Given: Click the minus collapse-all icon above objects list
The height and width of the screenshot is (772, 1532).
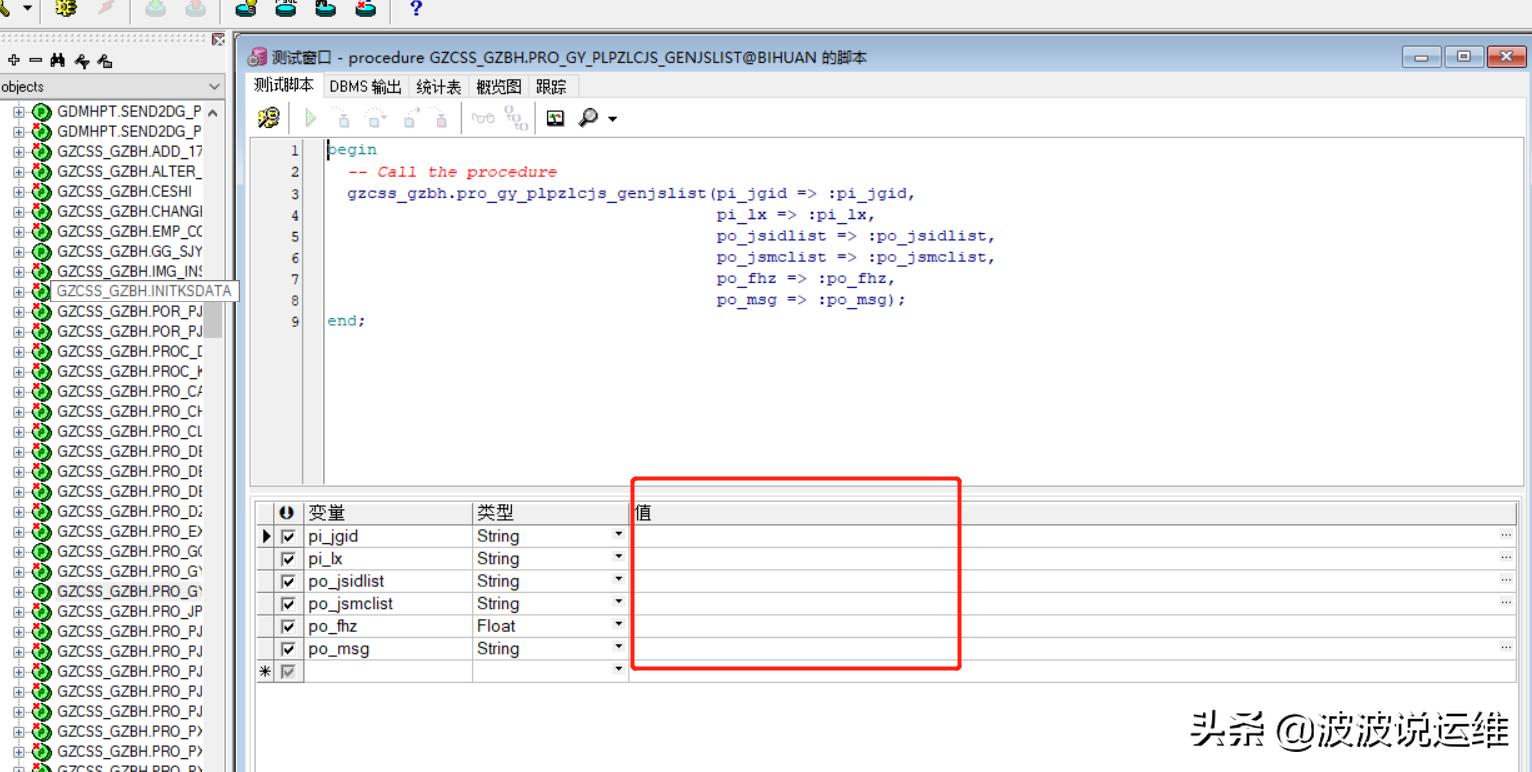Looking at the screenshot, I should click(34, 59).
